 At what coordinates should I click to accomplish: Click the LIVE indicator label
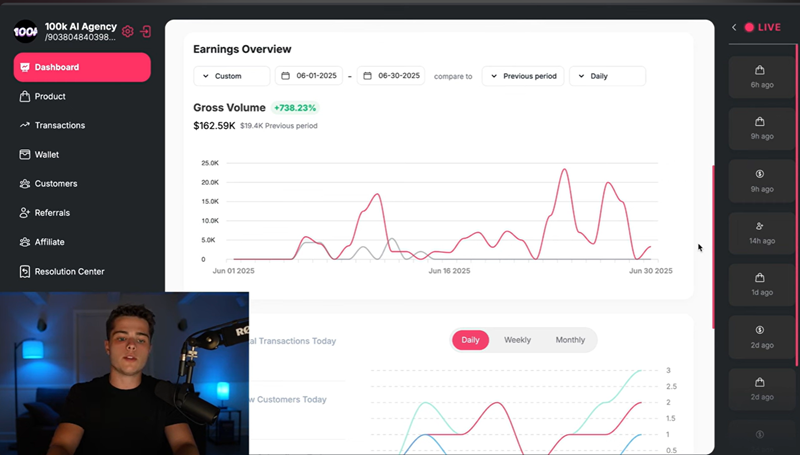click(768, 27)
